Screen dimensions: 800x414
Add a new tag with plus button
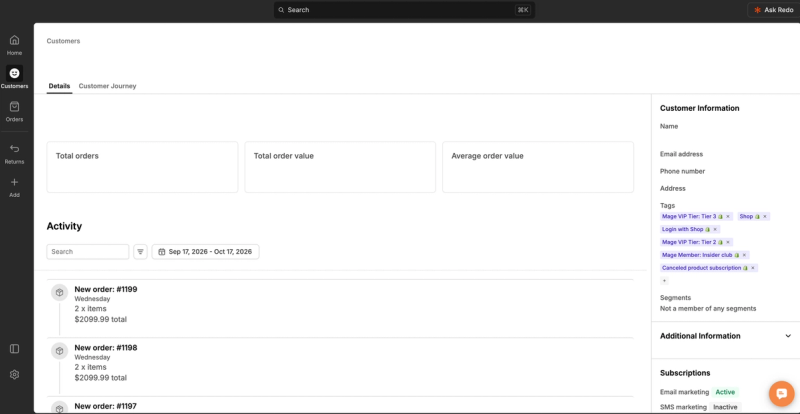[664, 281]
